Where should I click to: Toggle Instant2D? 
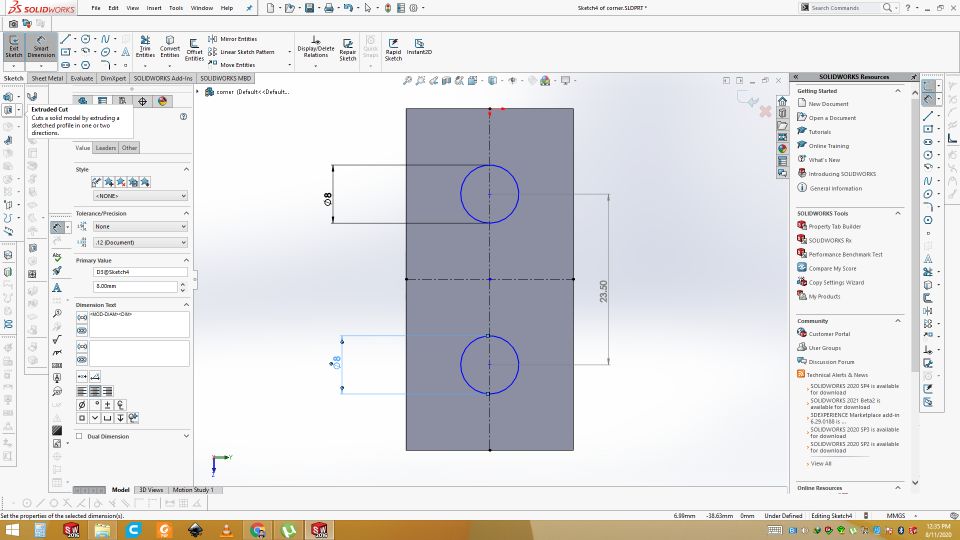(x=419, y=47)
